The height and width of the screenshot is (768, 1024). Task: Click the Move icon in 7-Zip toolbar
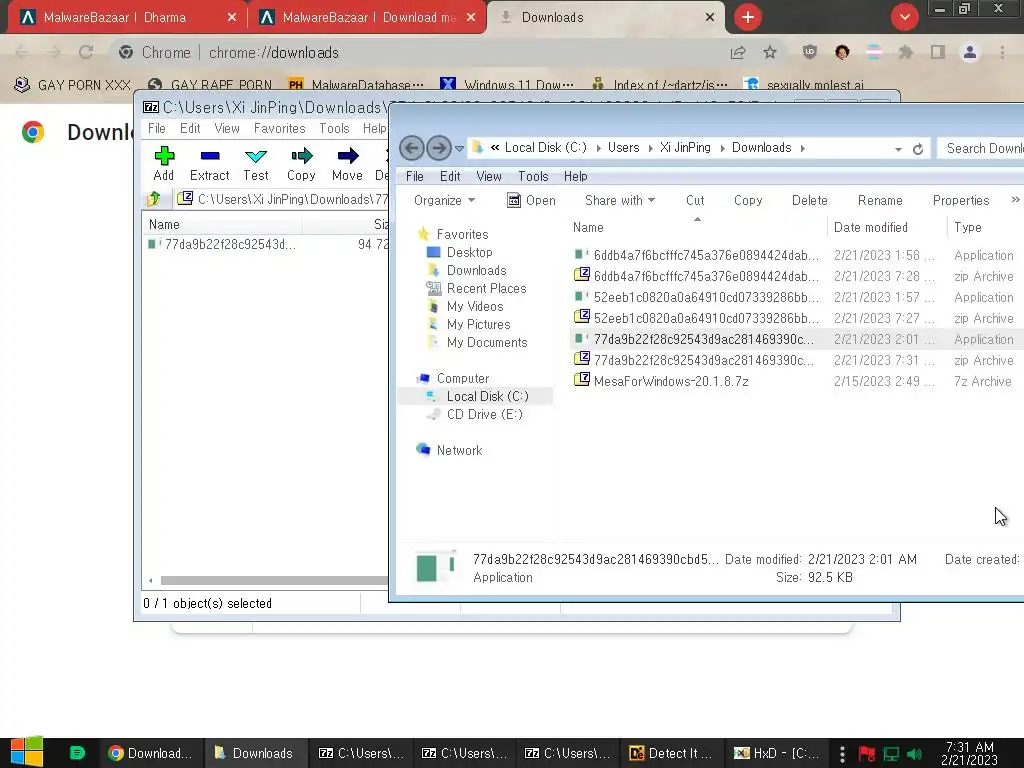(347, 155)
